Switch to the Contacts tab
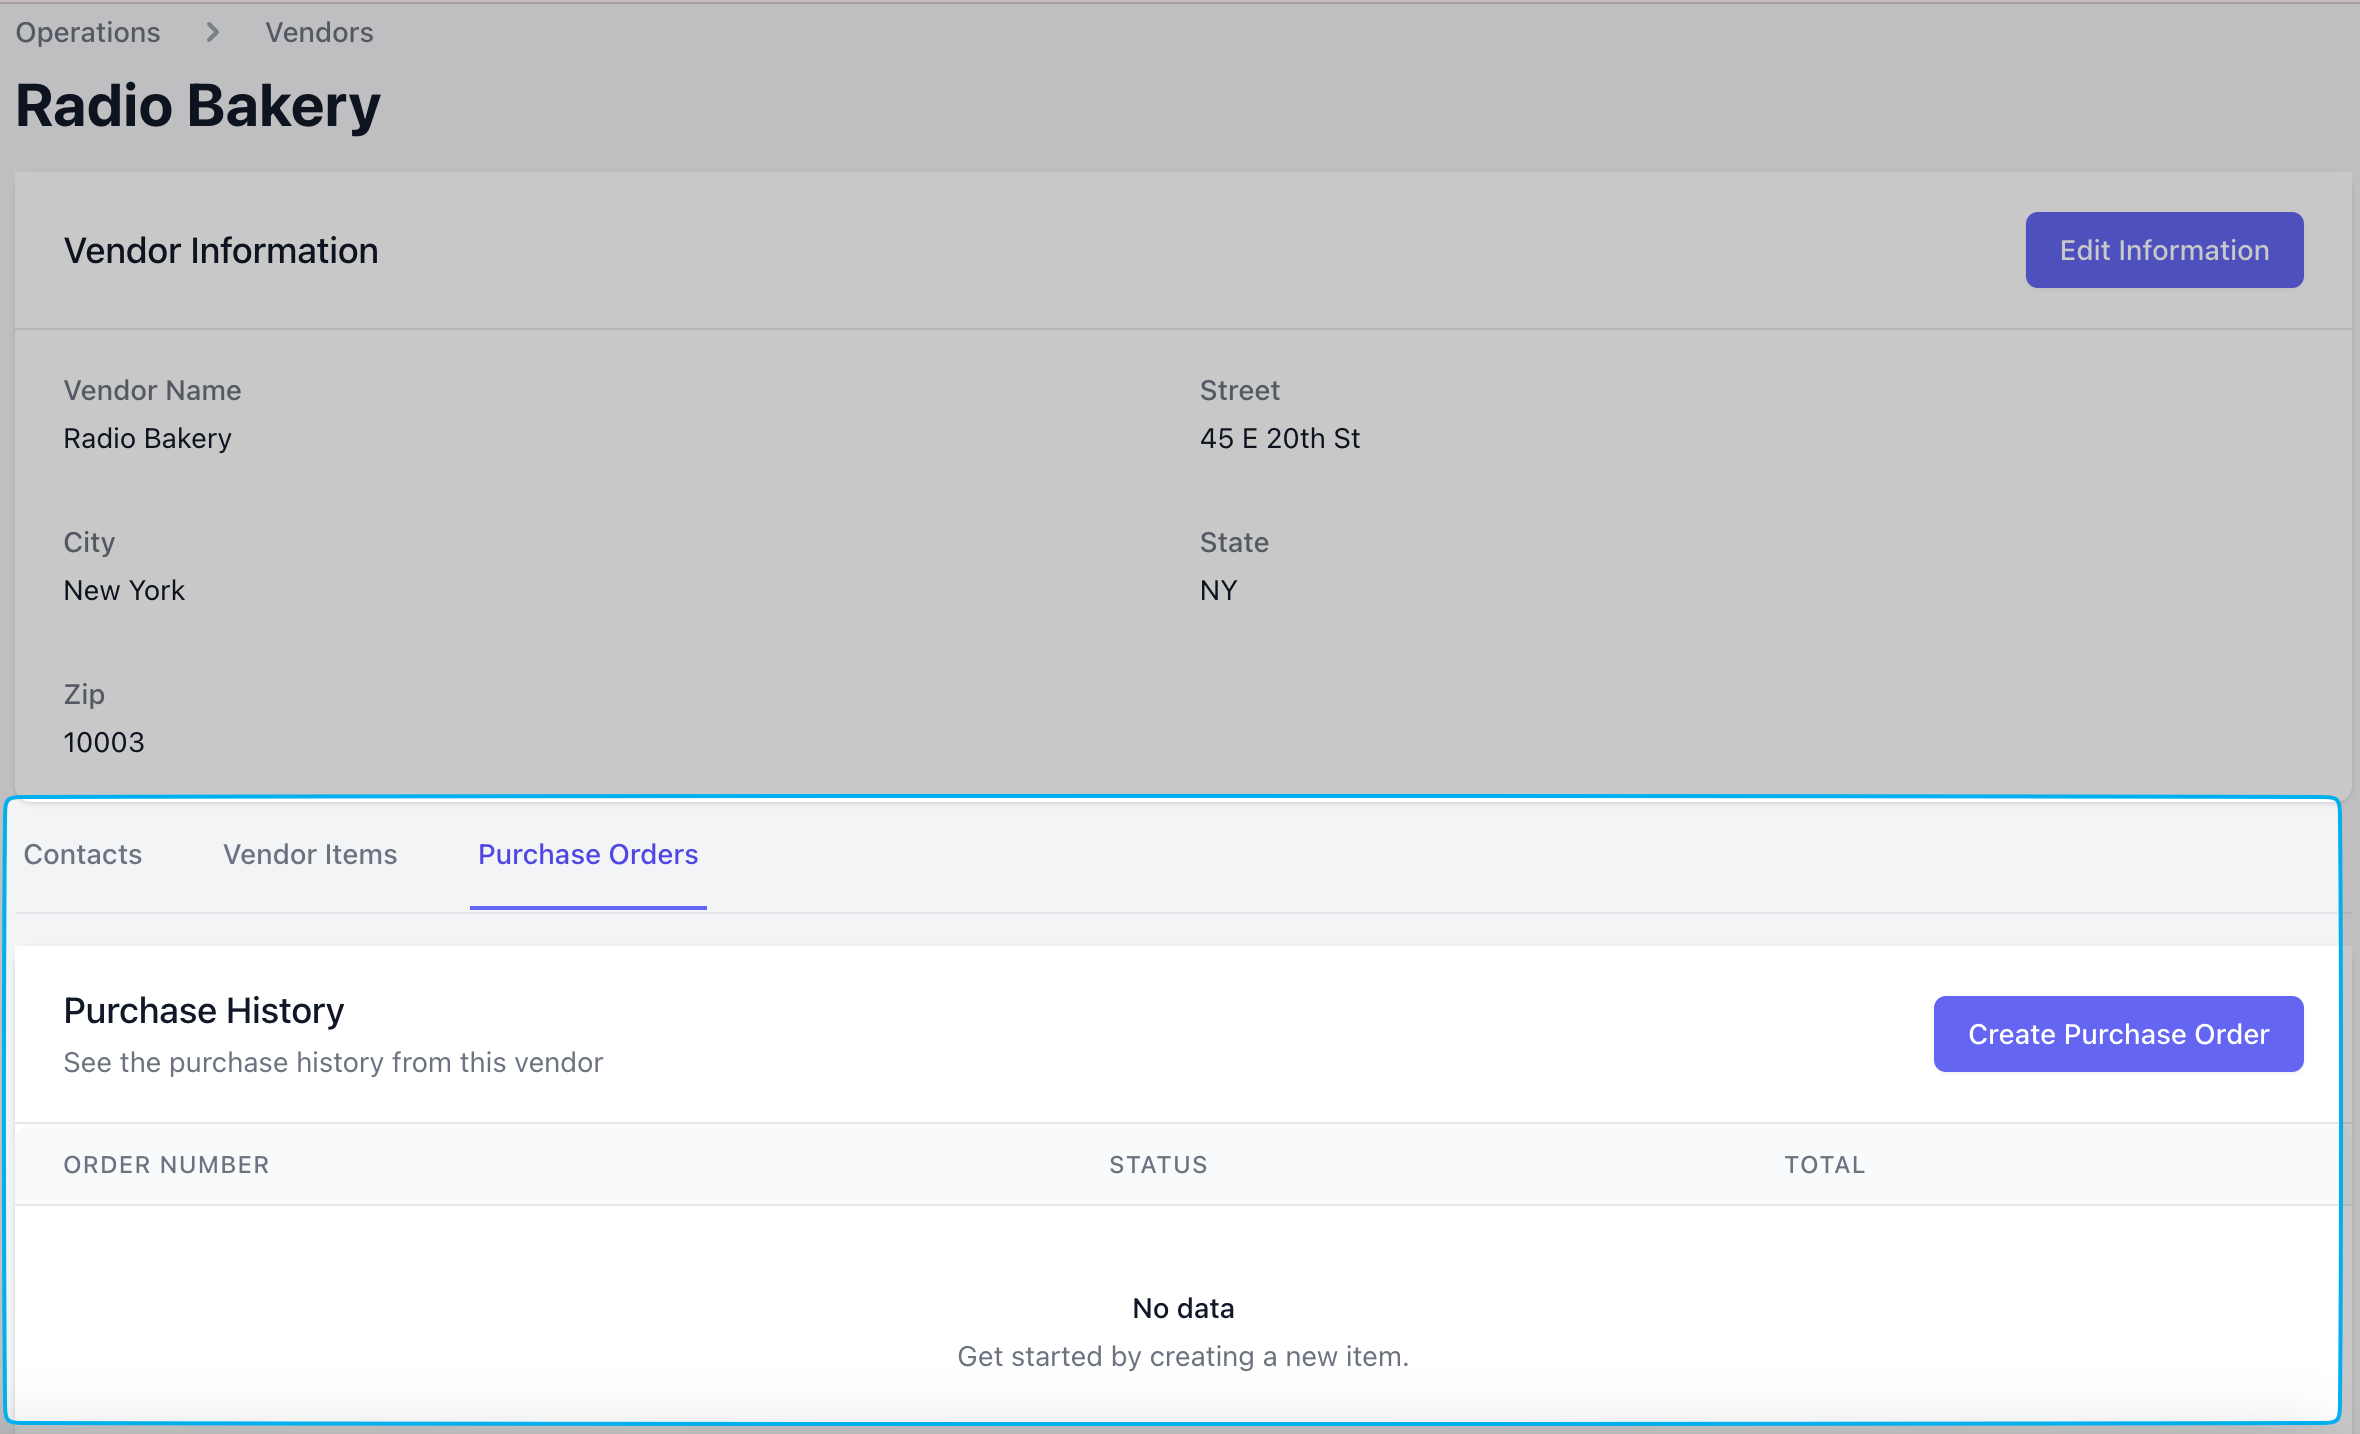This screenshot has width=2360, height=1434. click(x=83, y=854)
